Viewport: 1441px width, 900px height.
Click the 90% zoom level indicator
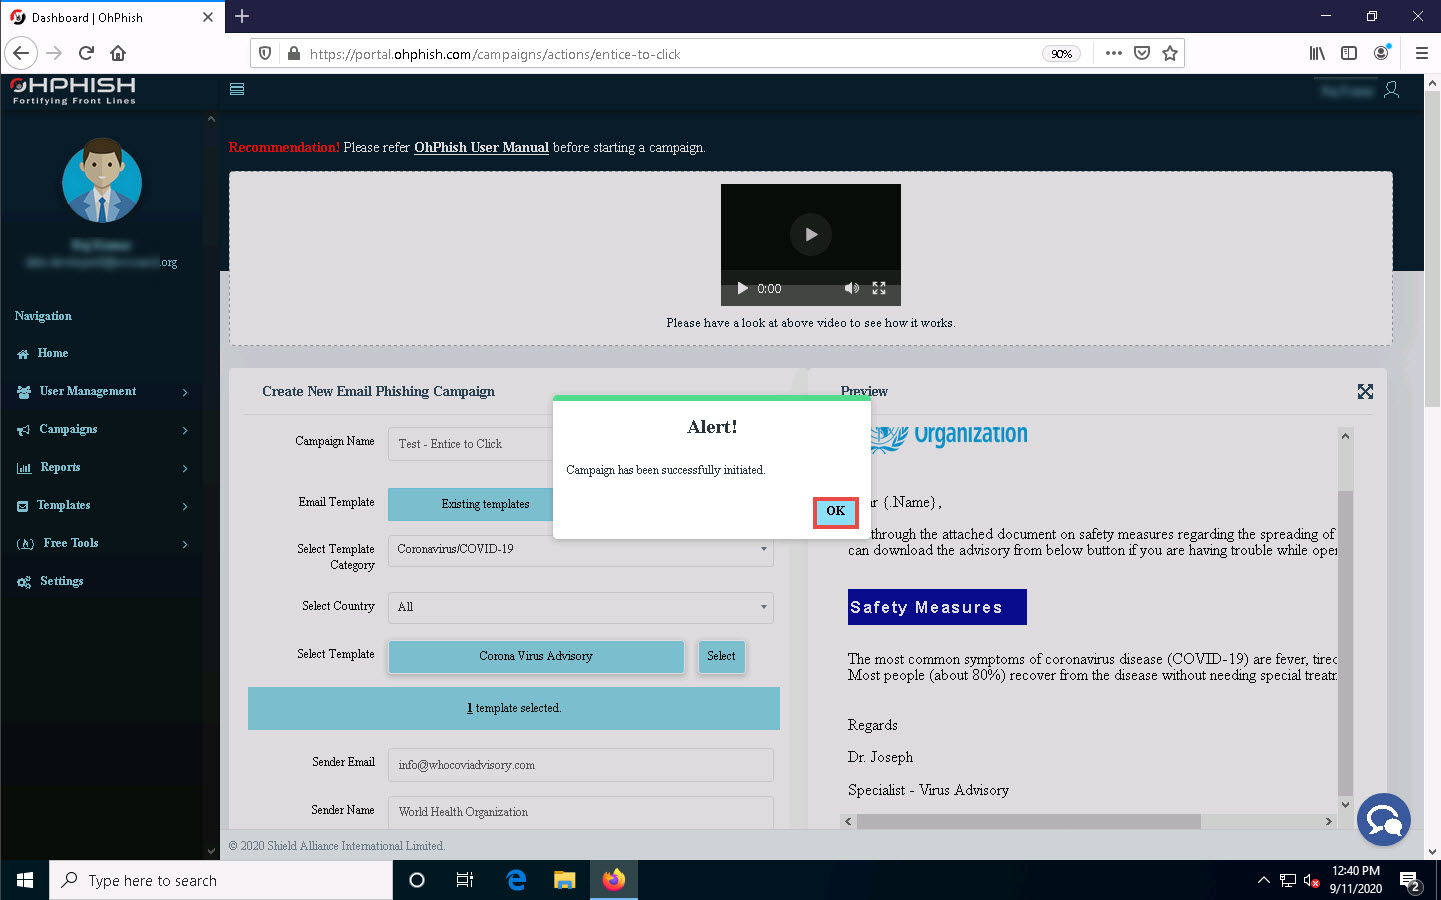(1062, 54)
